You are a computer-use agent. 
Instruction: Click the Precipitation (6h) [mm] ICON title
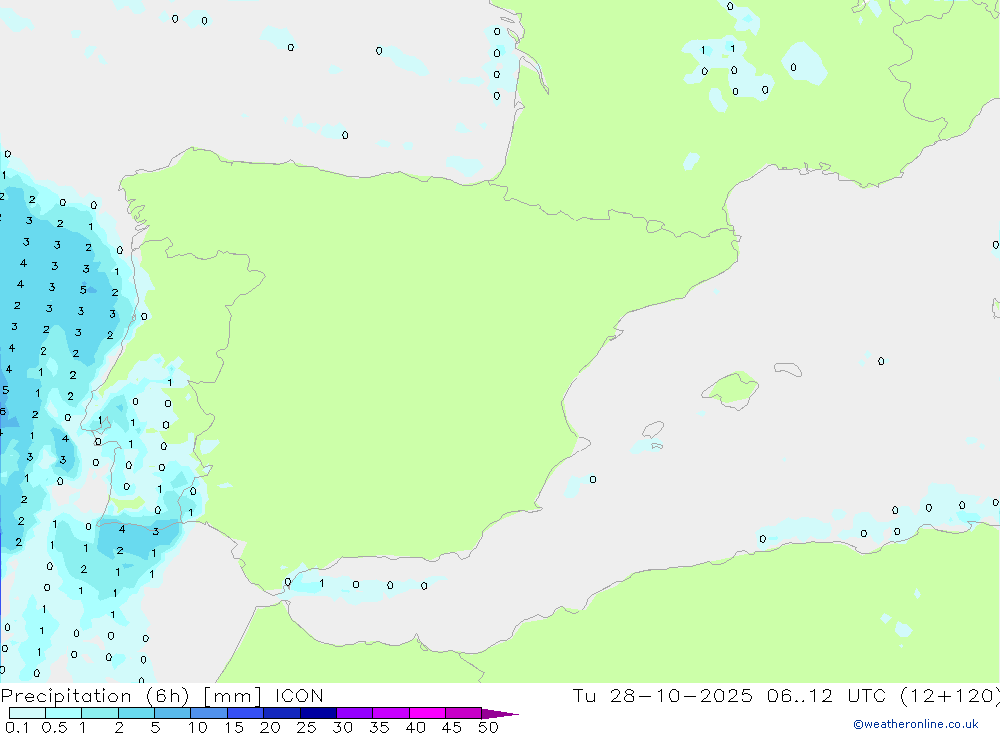click(162, 695)
